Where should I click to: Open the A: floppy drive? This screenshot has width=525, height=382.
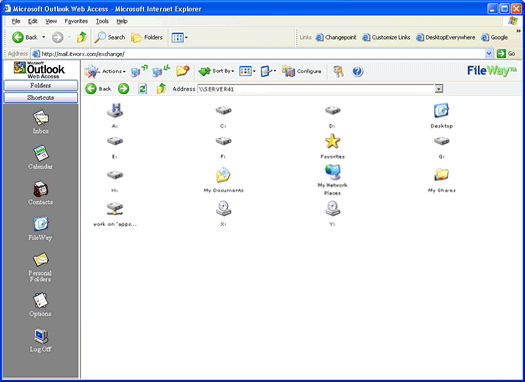(115, 111)
